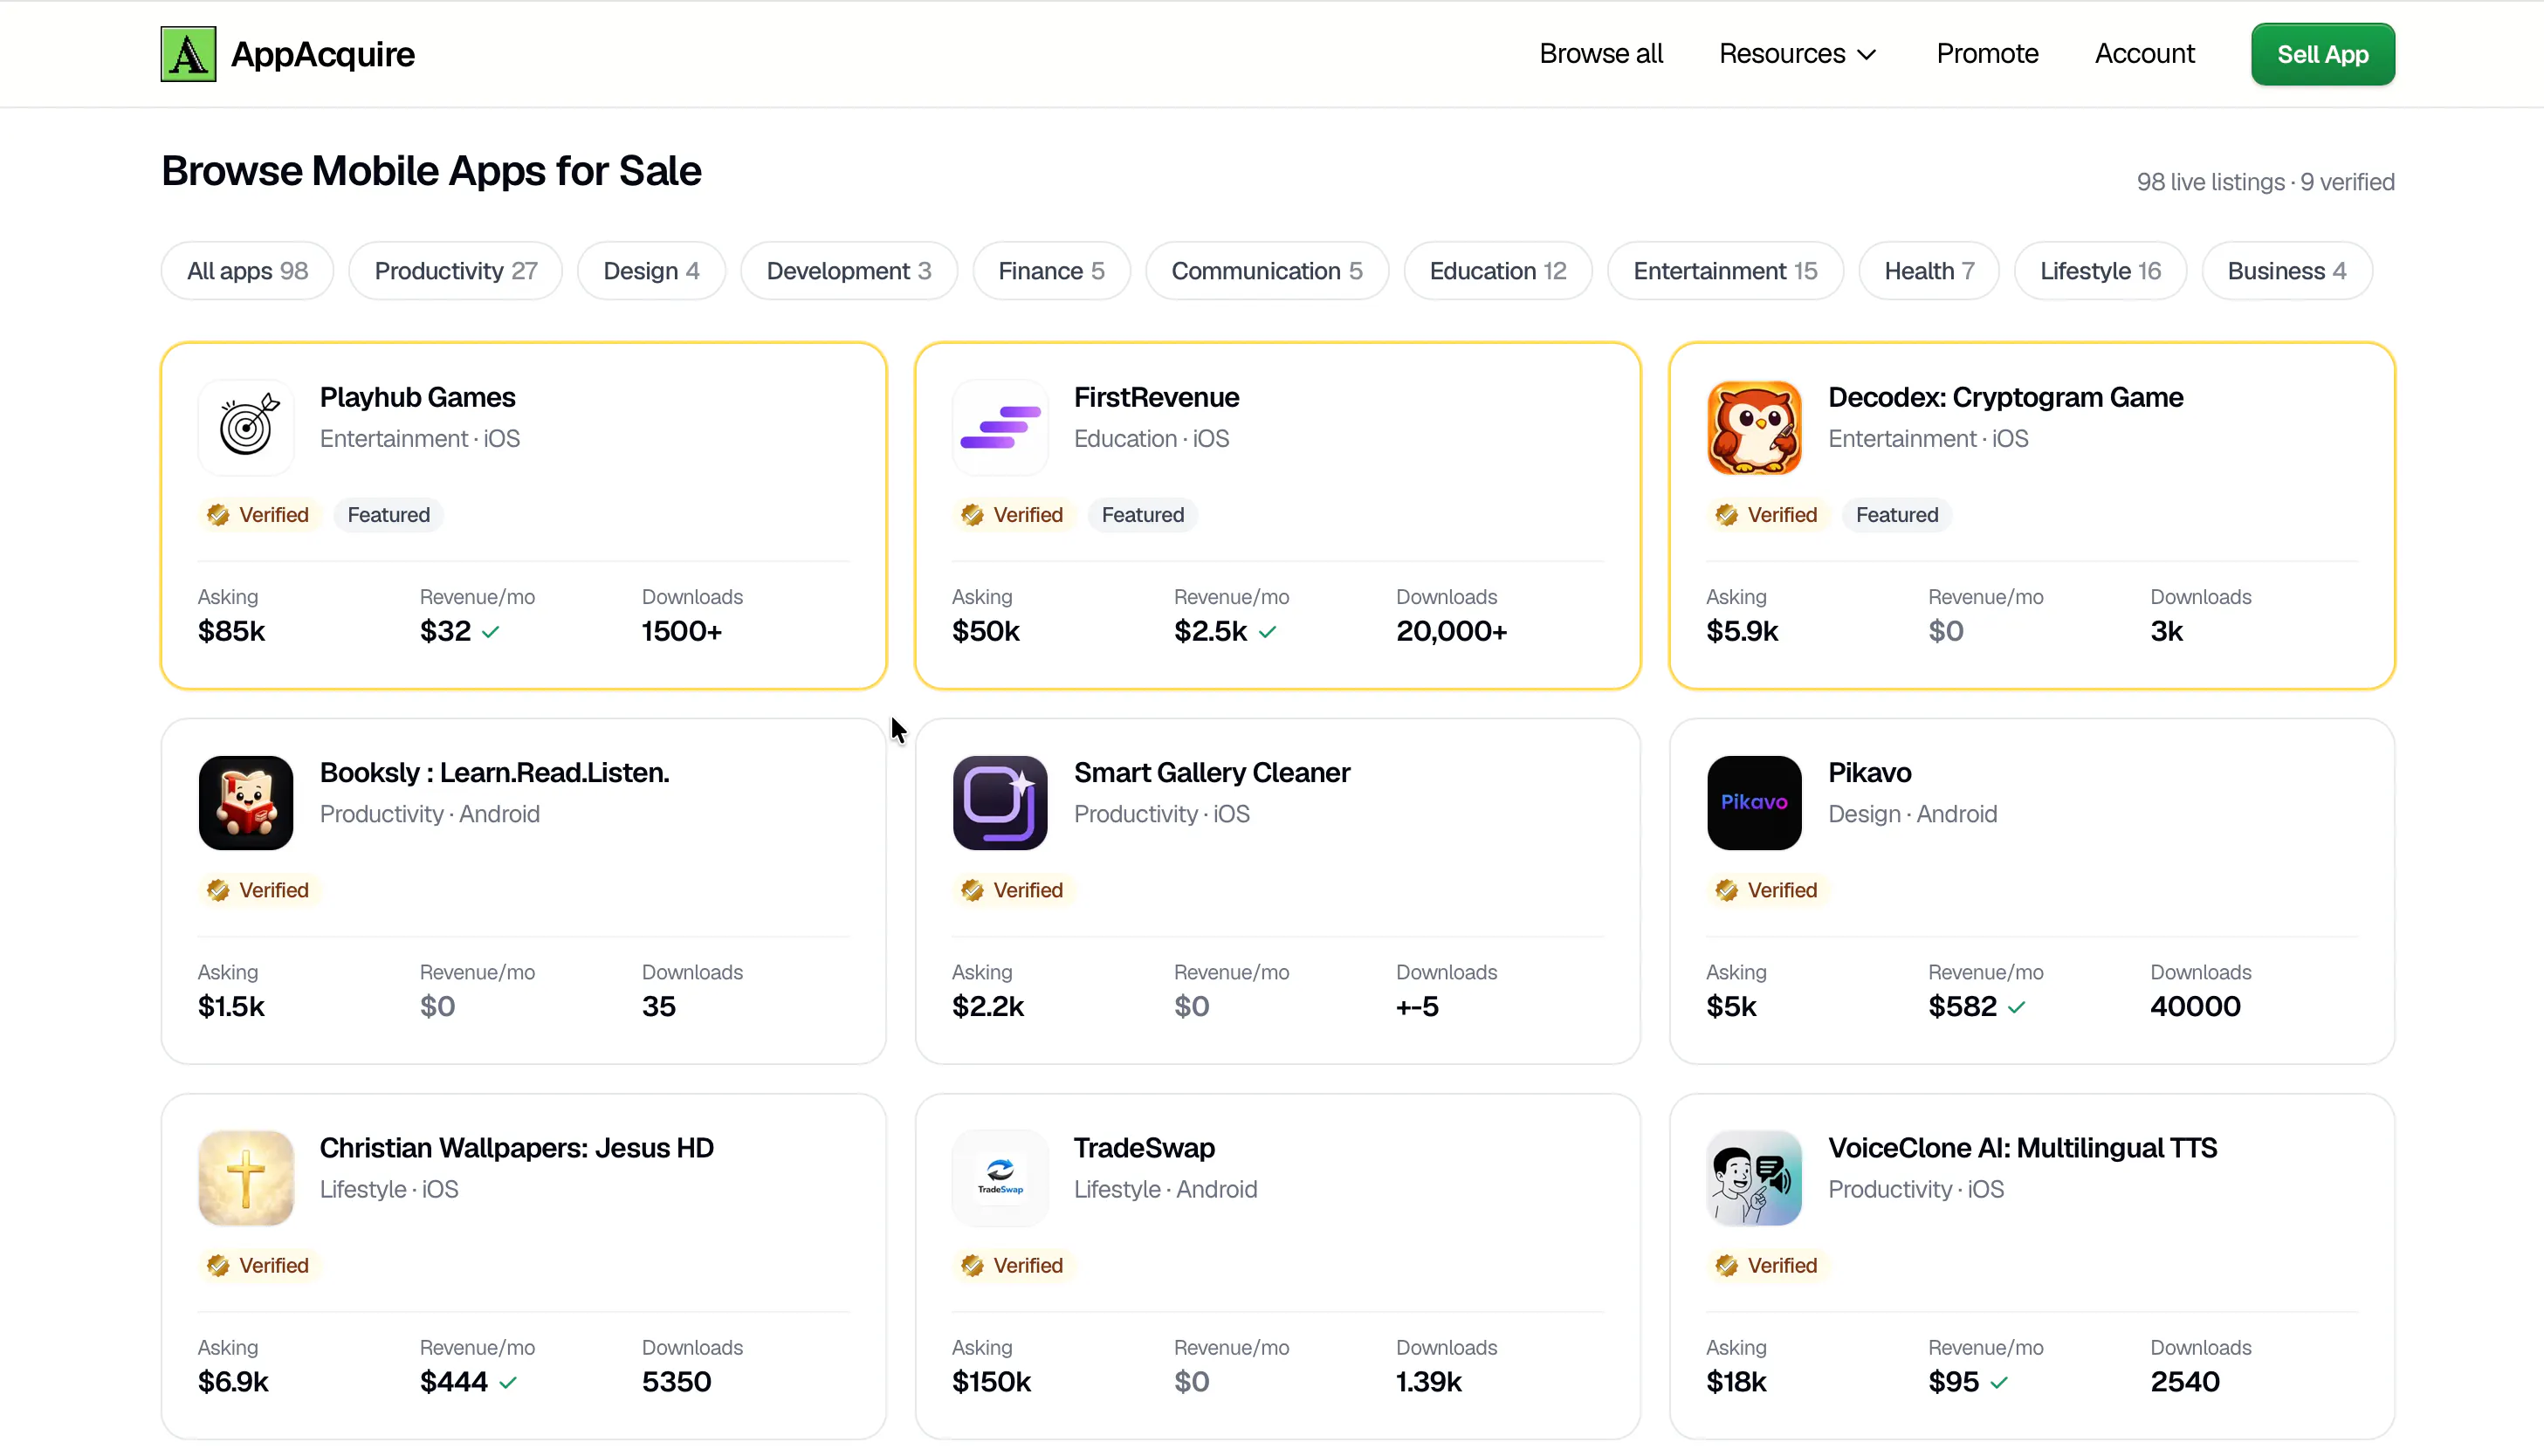
Task: Open the TradeSwap app icon
Action: [x=1000, y=1178]
